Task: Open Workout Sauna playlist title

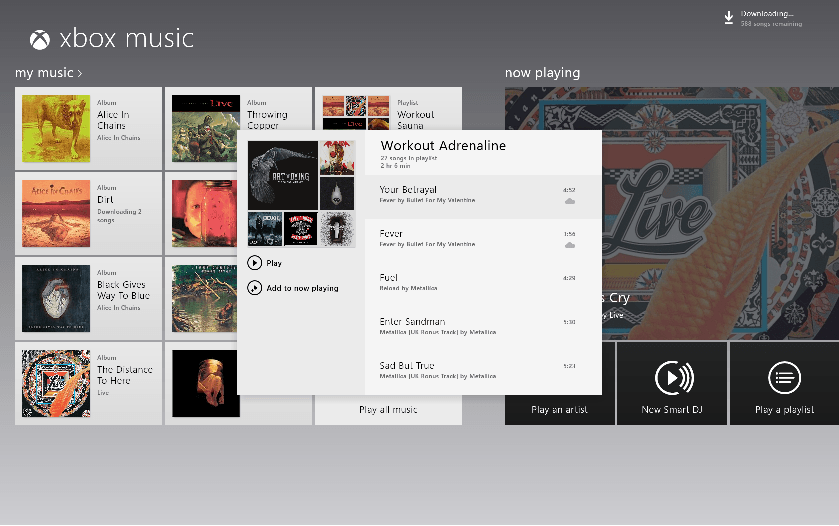Action: tap(416, 120)
